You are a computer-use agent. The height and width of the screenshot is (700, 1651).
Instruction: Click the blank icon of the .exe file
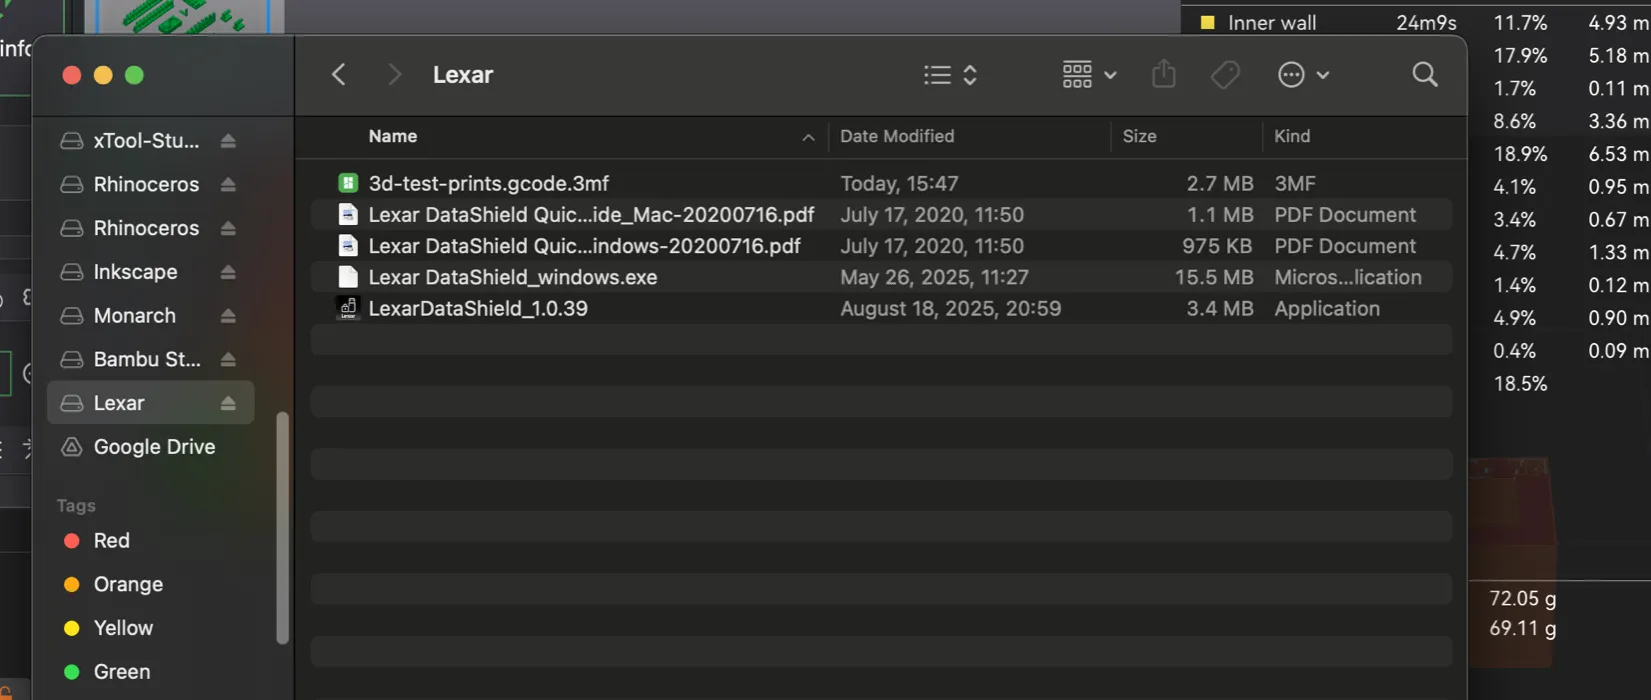tap(347, 276)
